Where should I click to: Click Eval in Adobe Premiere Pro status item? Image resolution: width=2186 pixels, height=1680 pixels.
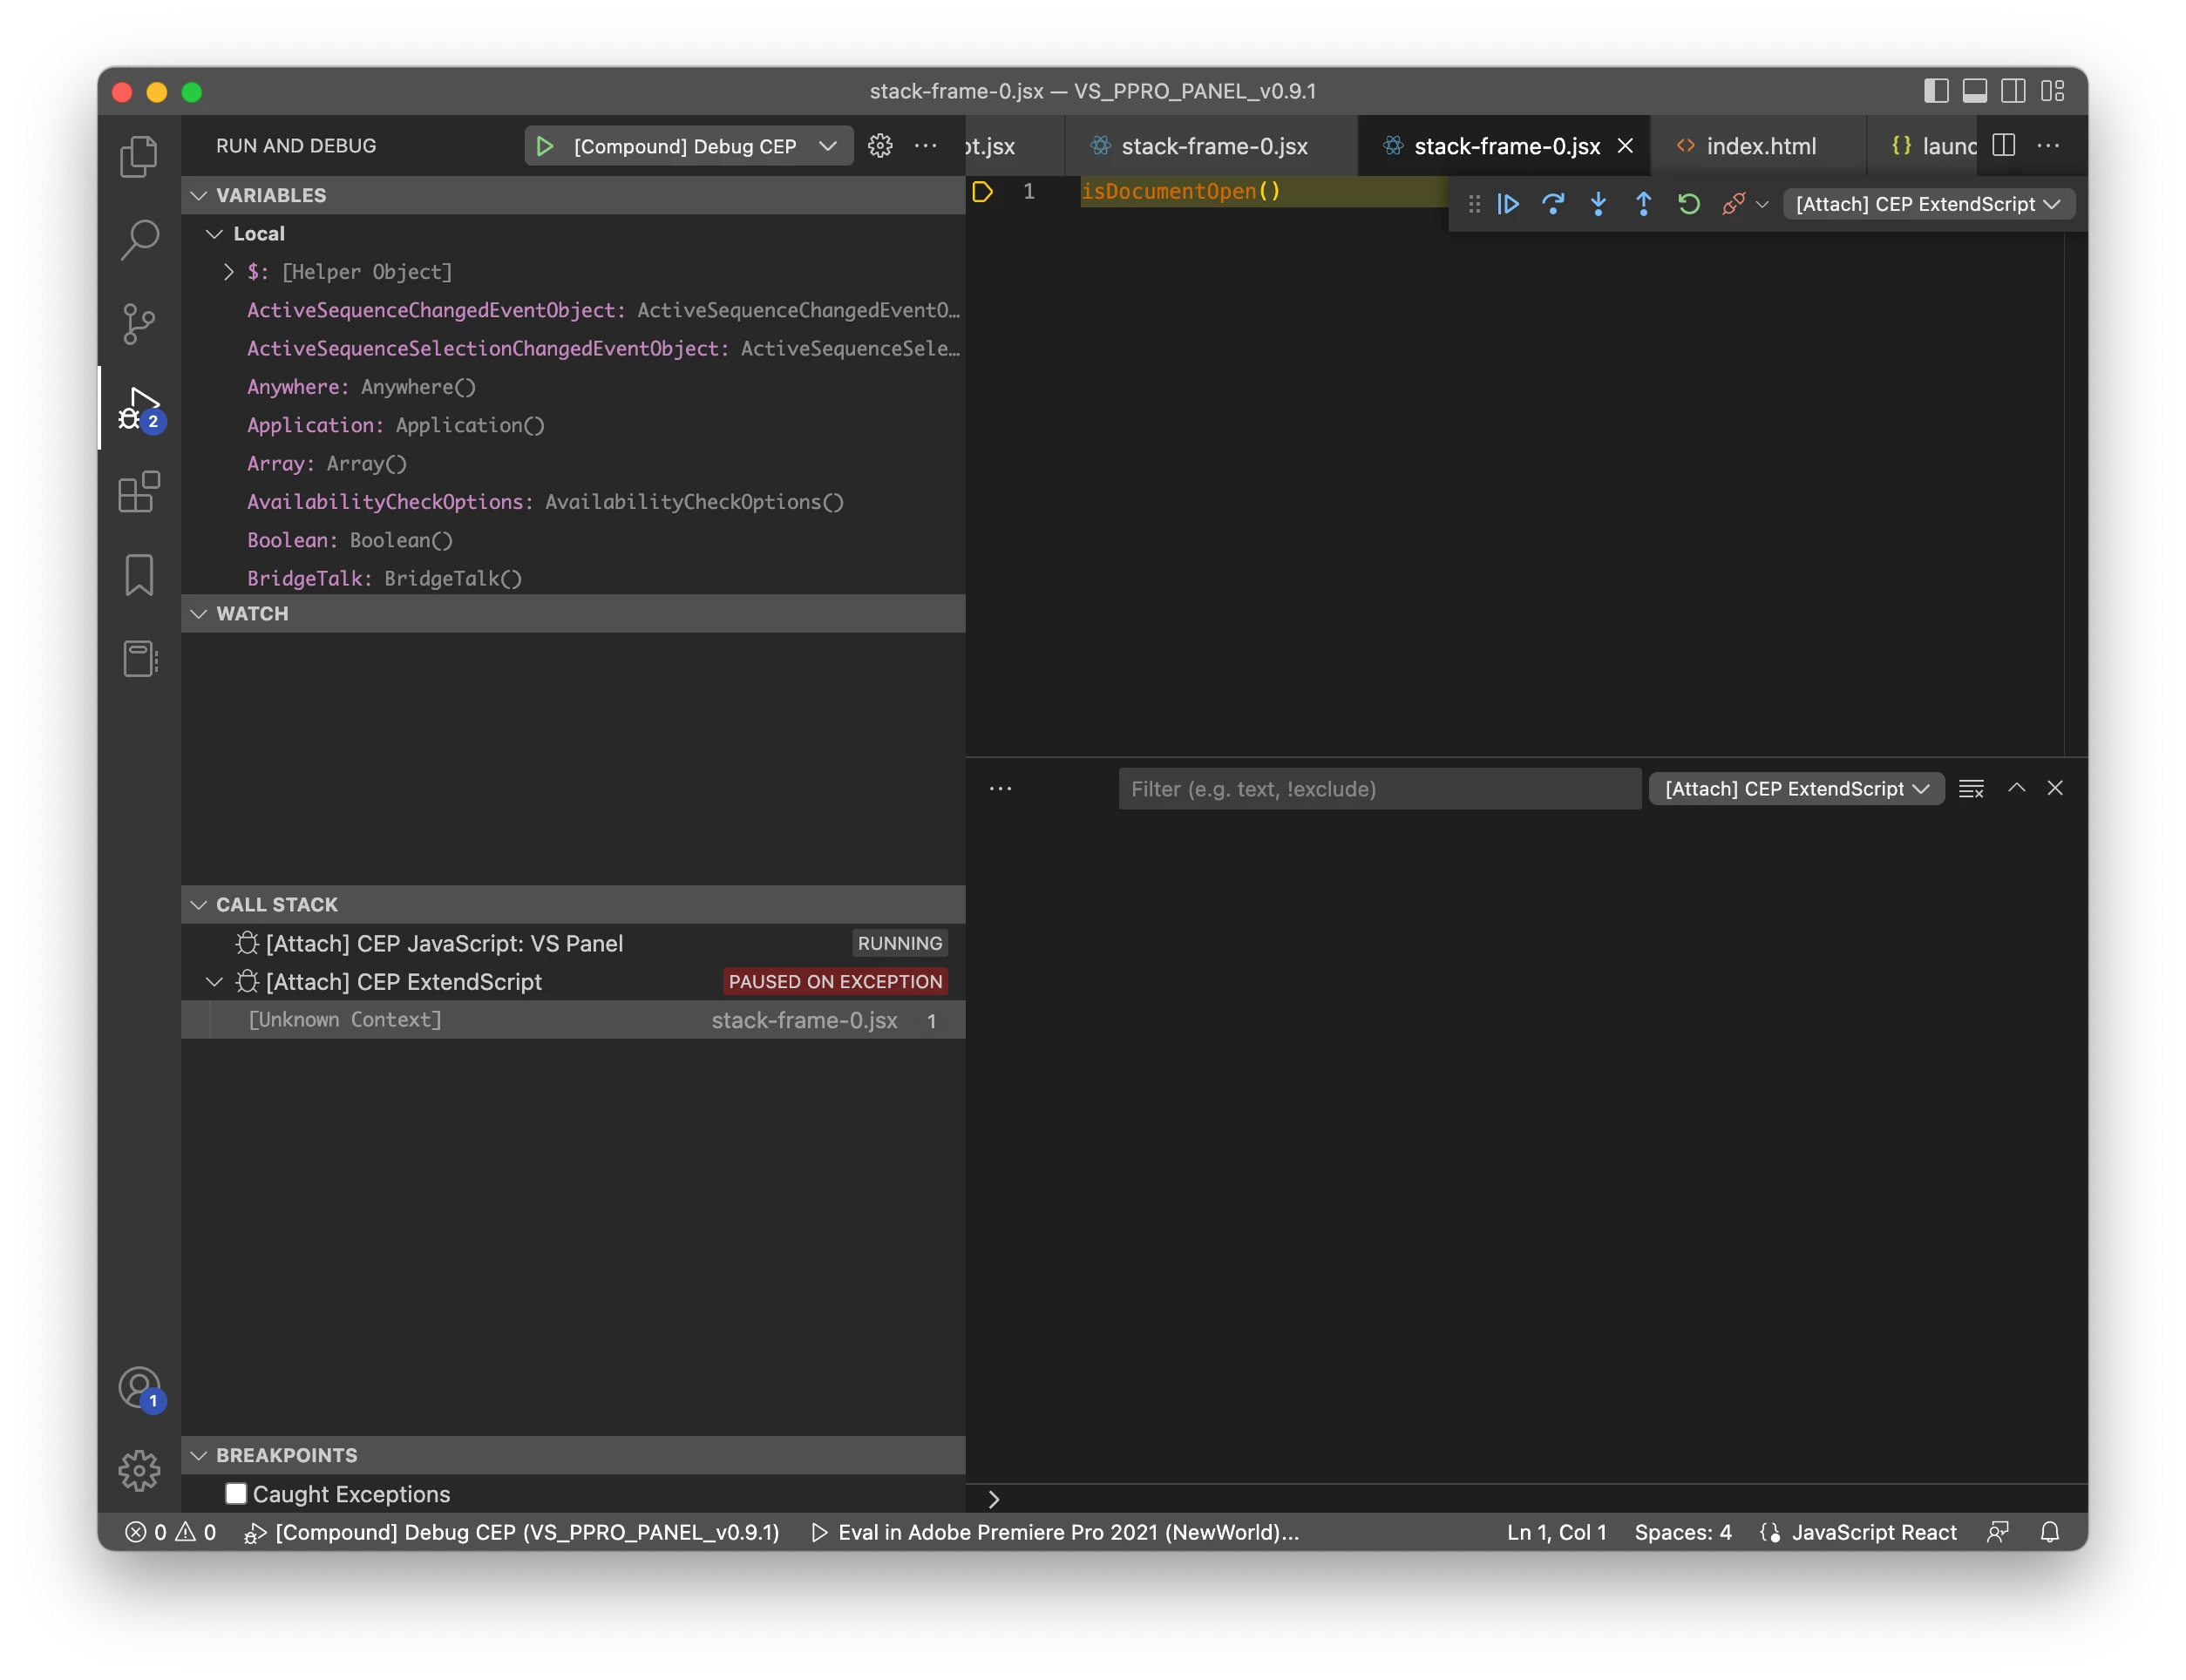click(1055, 1532)
